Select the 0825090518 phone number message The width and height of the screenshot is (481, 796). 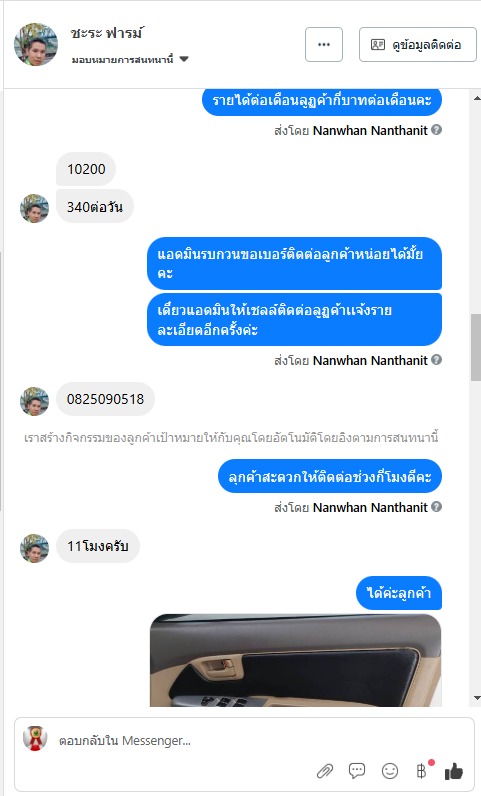[x=105, y=399]
